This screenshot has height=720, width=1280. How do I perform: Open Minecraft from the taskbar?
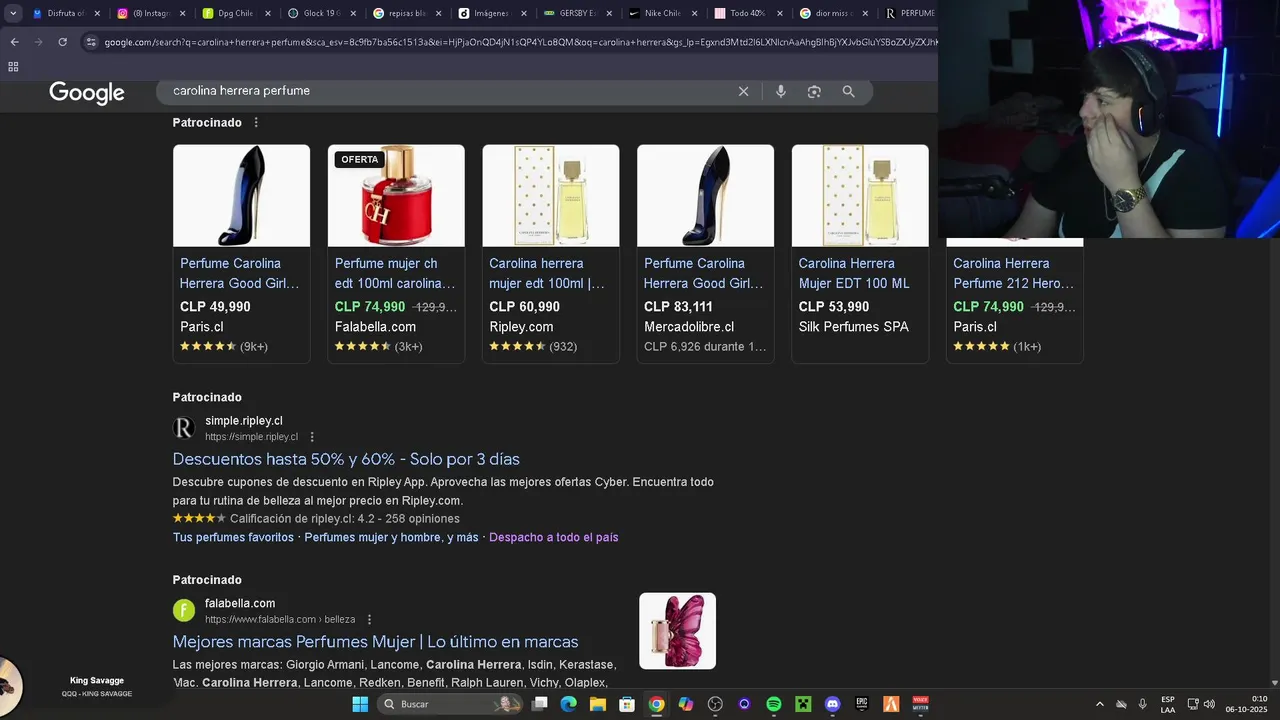click(x=803, y=704)
